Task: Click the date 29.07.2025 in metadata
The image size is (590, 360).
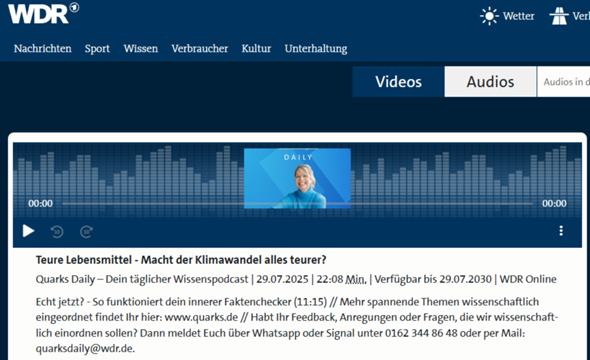Action: (x=282, y=279)
